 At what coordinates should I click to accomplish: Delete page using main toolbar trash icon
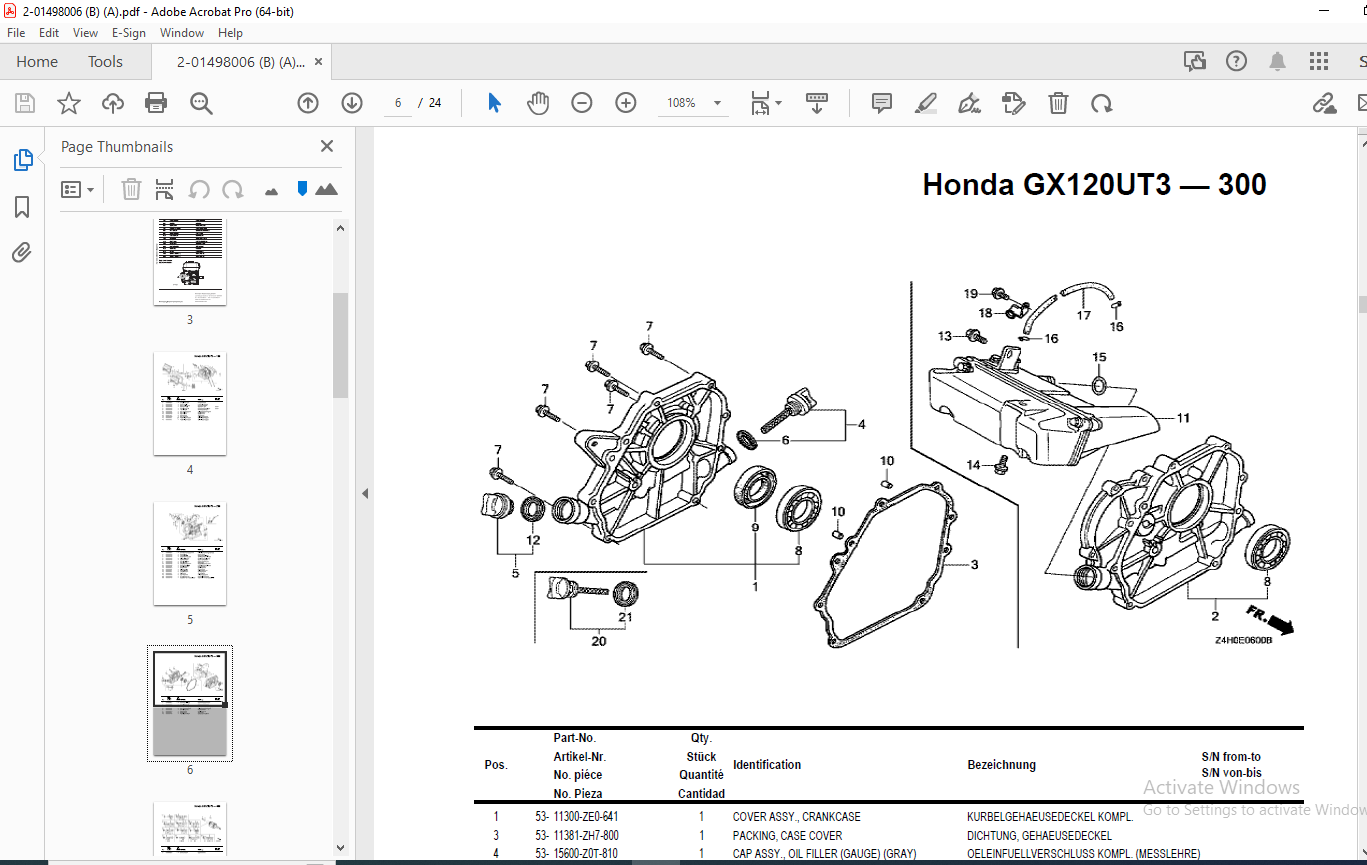1058,103
